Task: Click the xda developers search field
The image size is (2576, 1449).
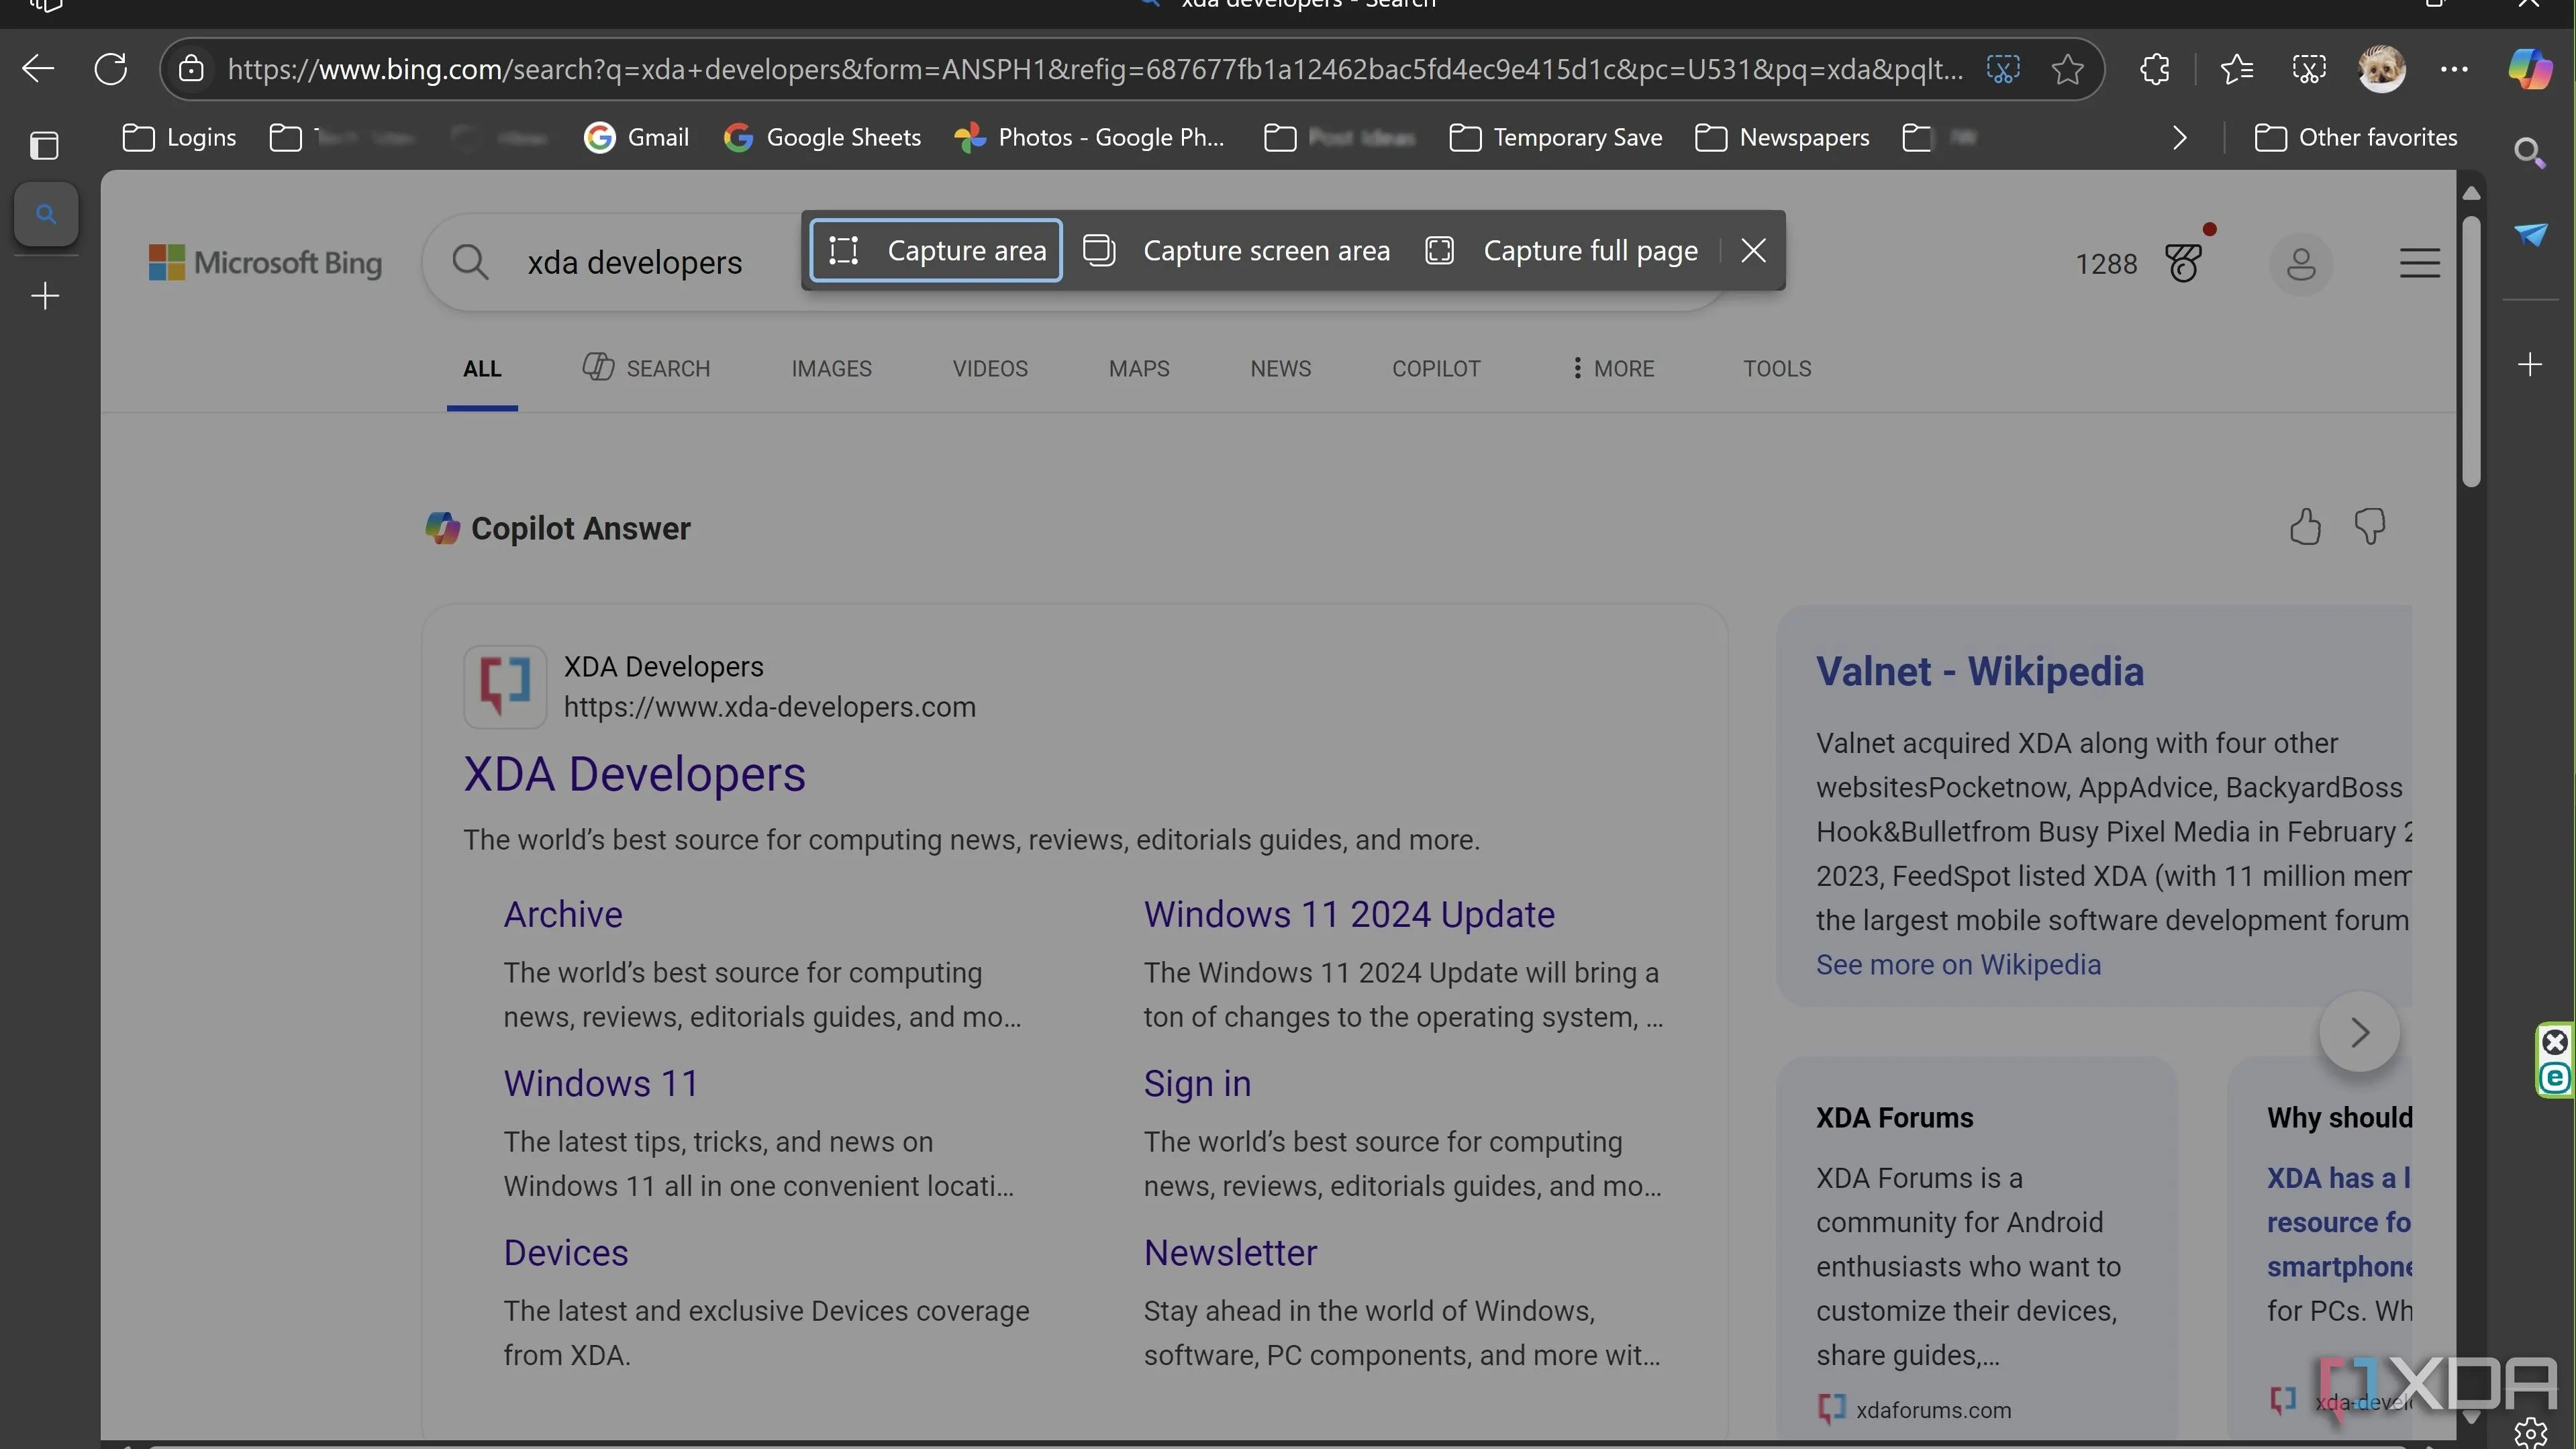Action: point(634,263)
